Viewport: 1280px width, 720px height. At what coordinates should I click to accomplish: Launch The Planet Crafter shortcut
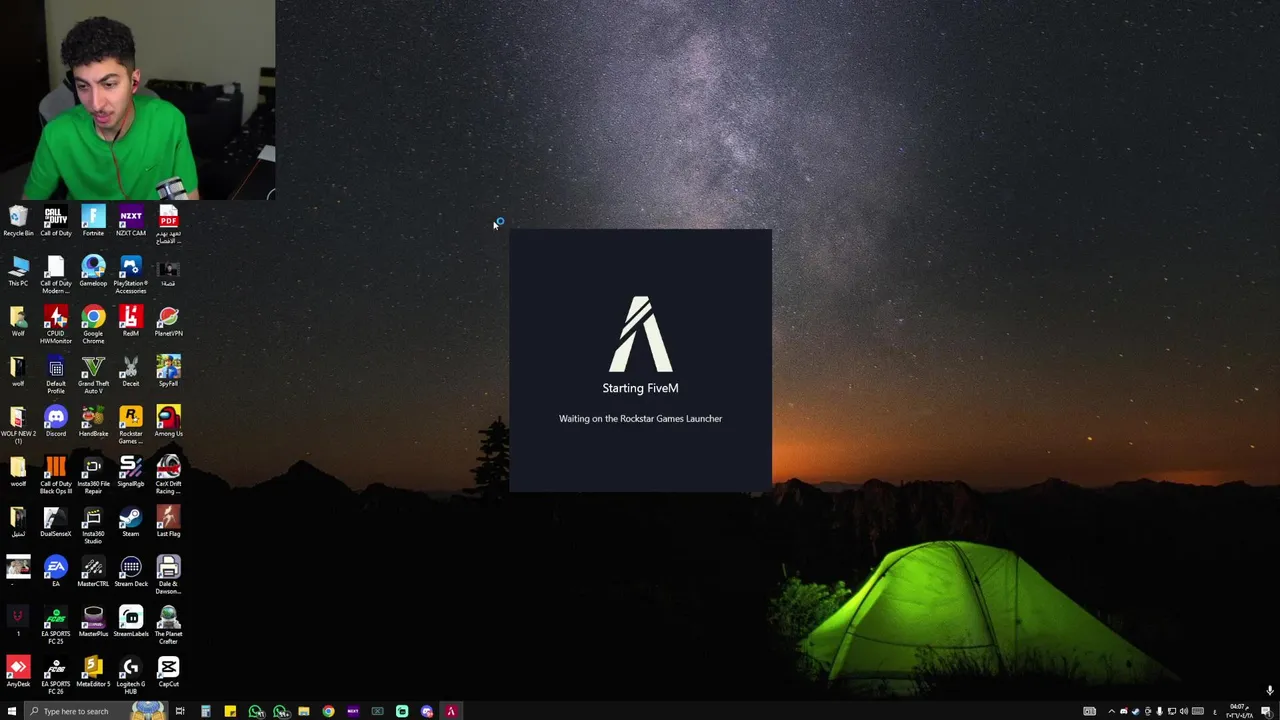168,625
